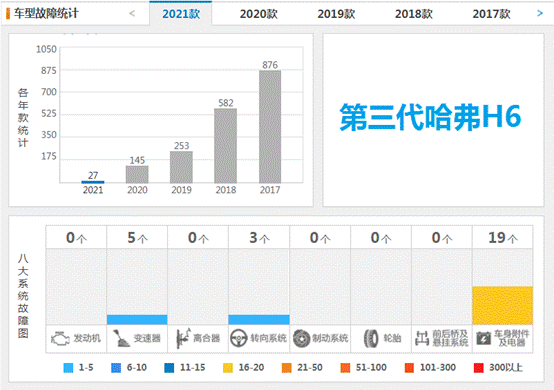Click the 2021 x-axis label

click(93, 190)
